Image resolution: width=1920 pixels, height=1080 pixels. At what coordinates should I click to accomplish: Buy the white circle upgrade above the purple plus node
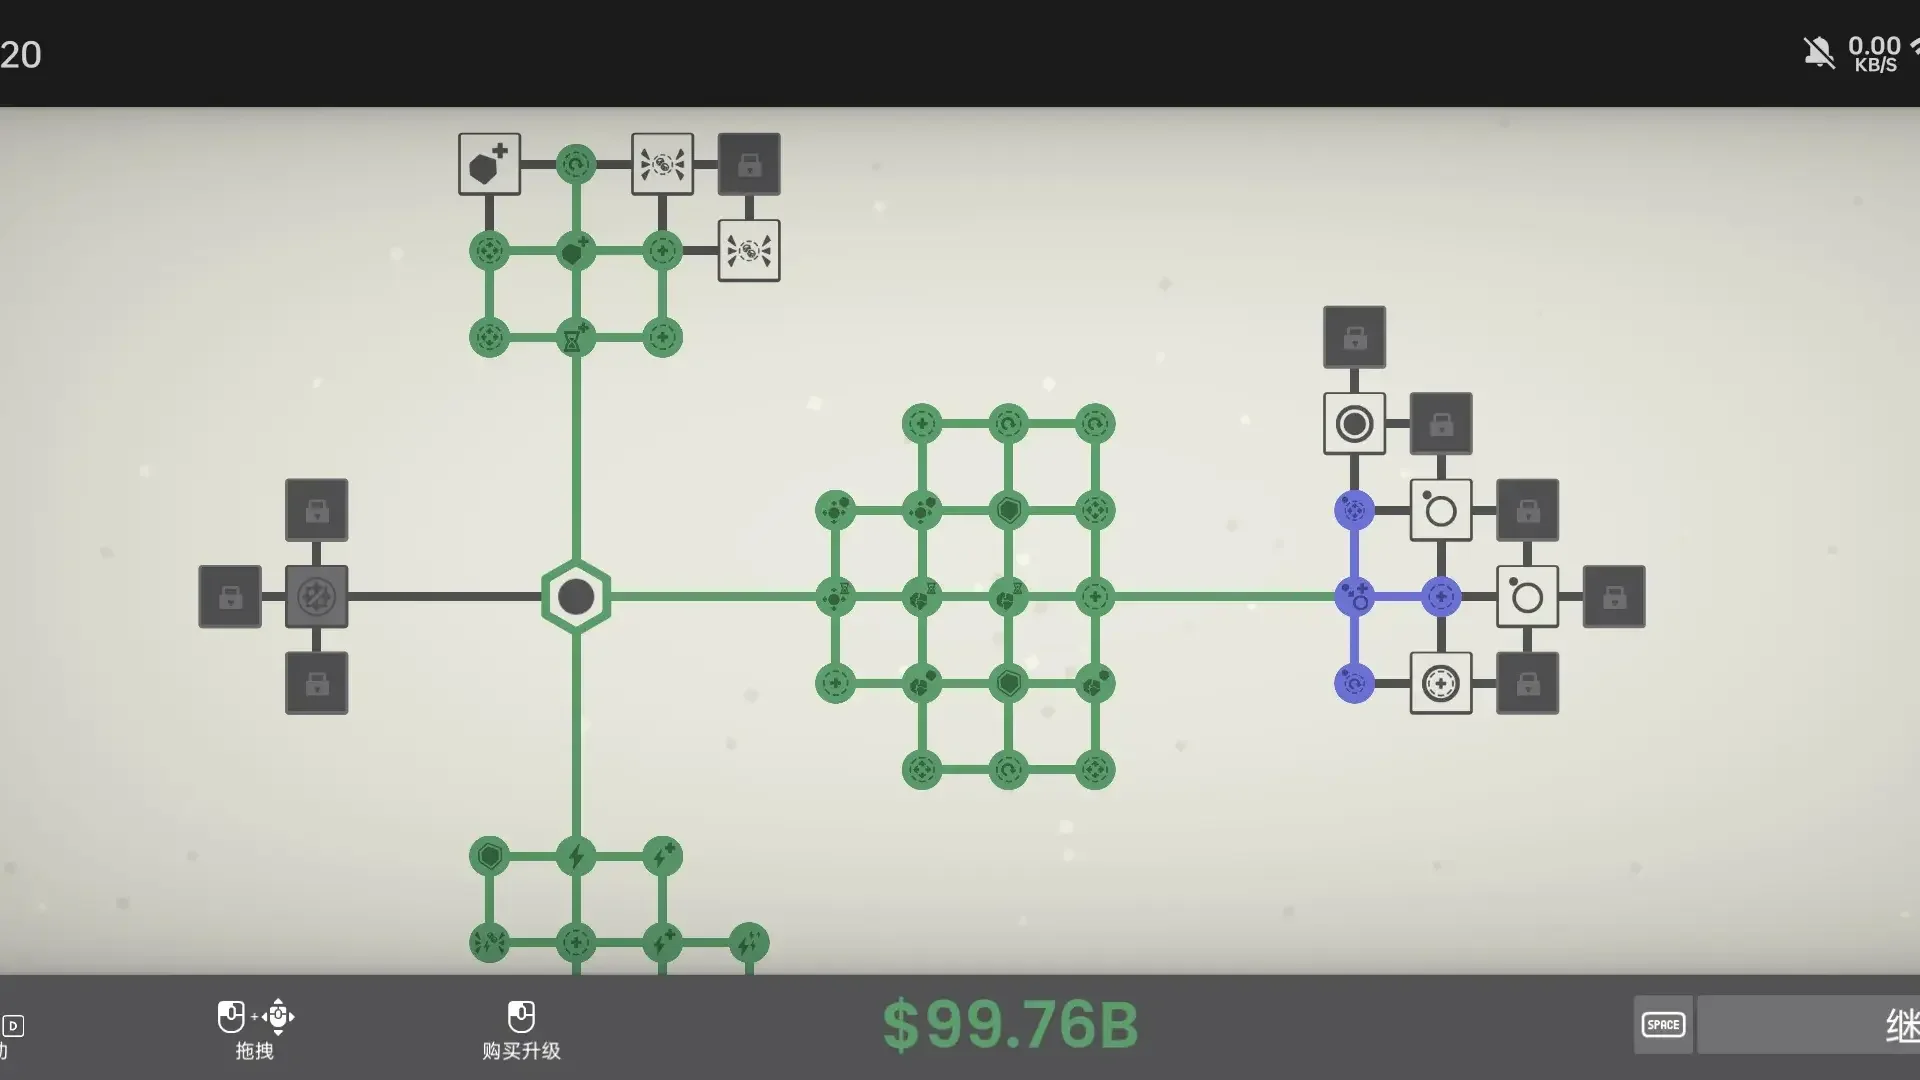click(1441, 510)
